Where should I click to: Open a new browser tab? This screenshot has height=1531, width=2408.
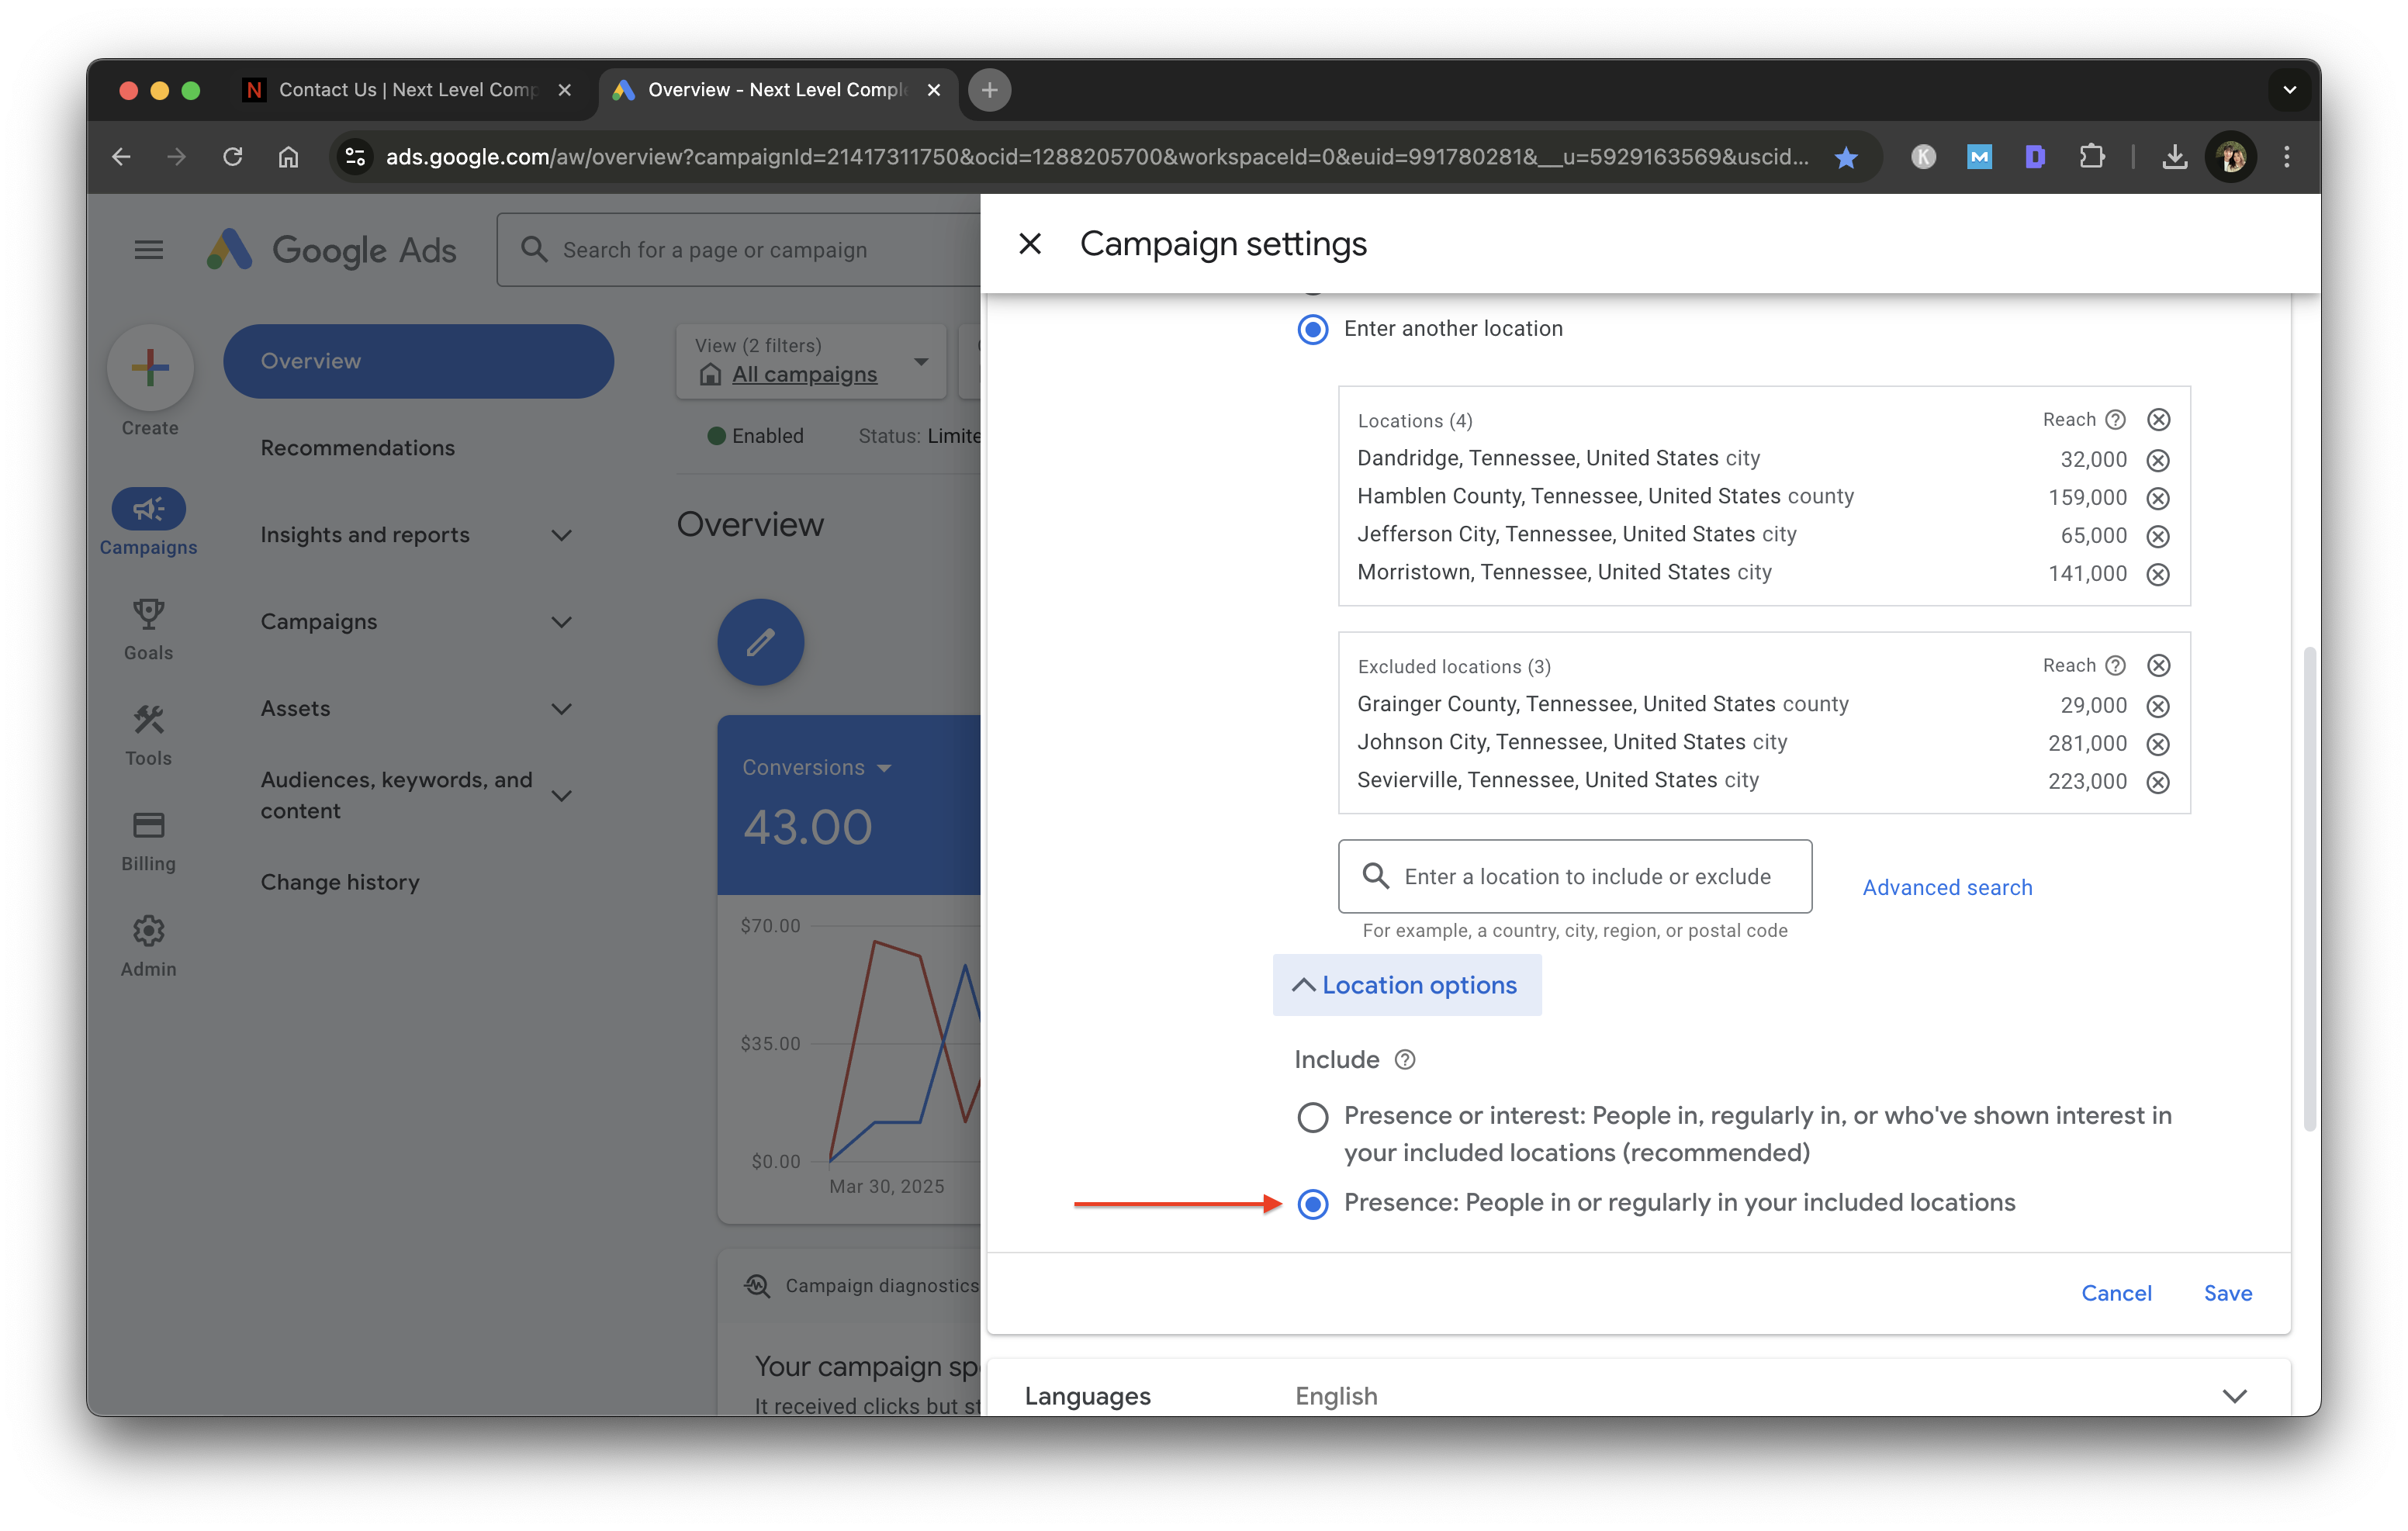point(989,90)
